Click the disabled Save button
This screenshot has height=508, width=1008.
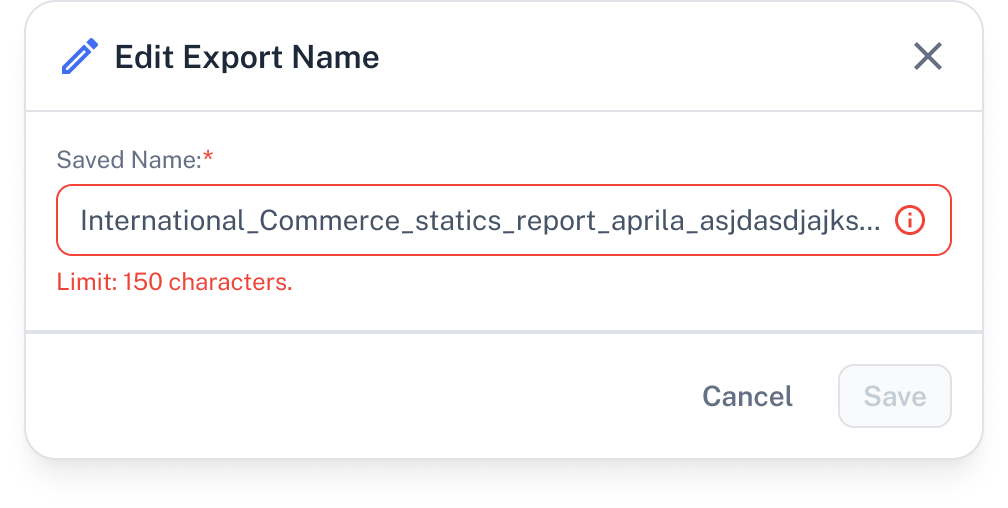point(894,396)
